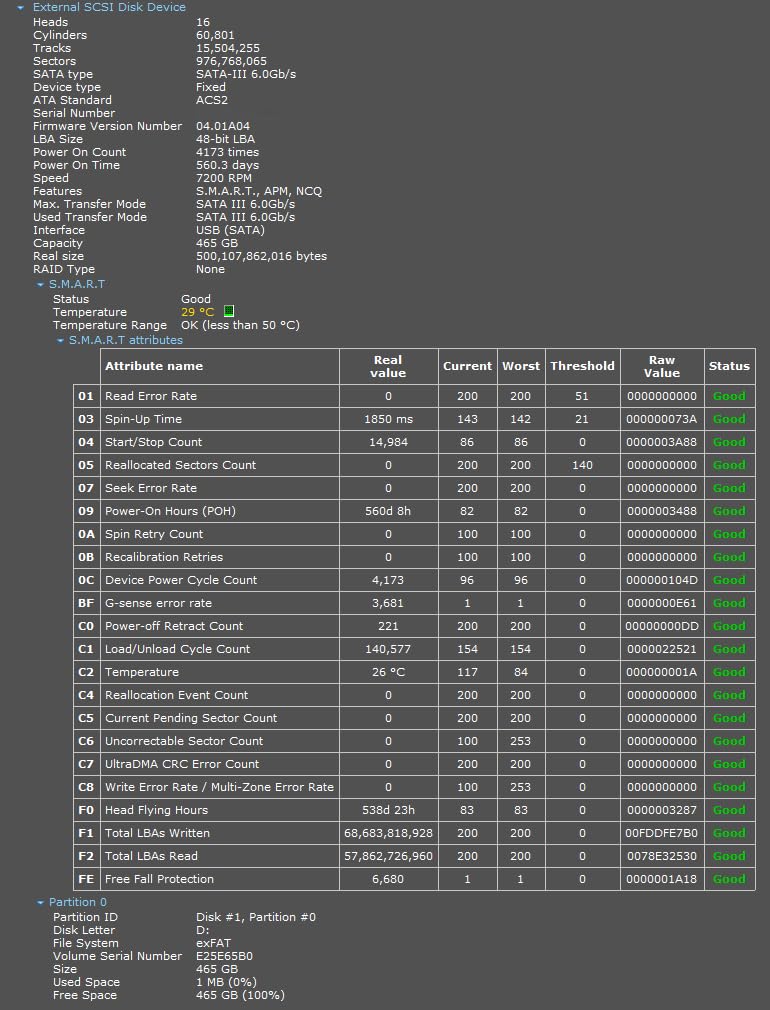Click the Good status for Free Fall Protection

click(729, 879)
